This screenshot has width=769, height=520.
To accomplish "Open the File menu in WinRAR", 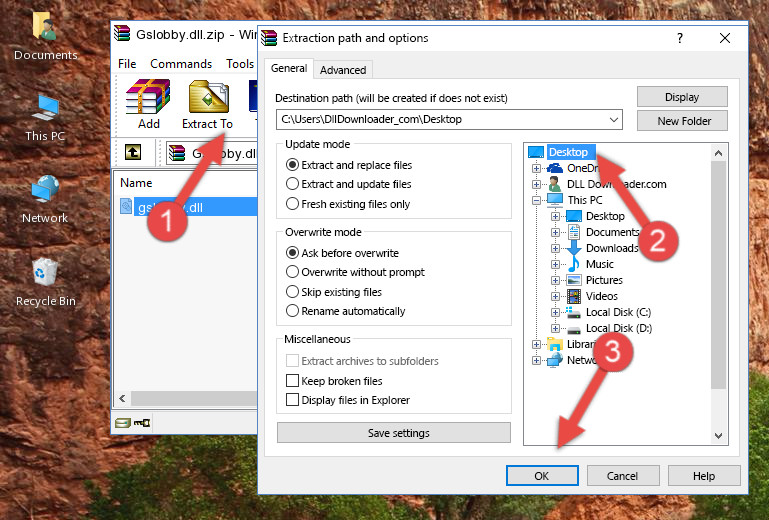I will pyautogui.click(x=127, y=64).
